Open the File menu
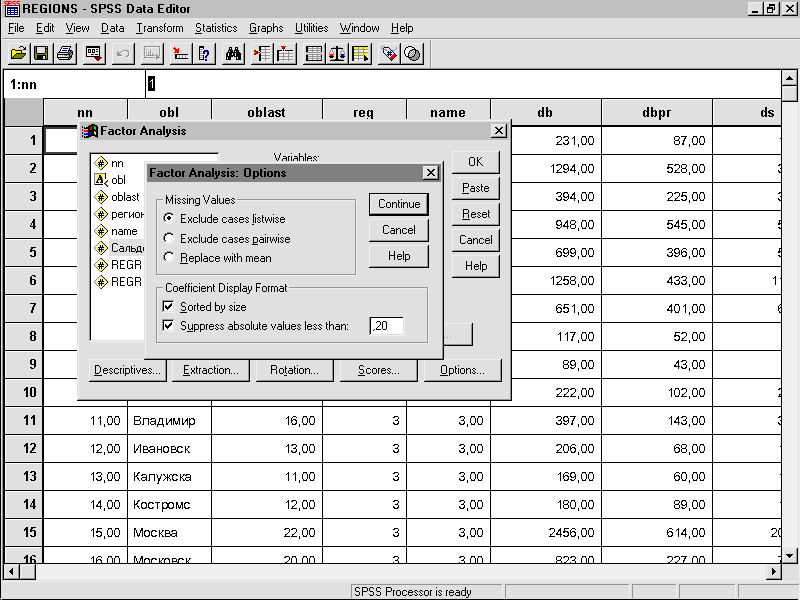The width and height of the screenshot is (800, 600). pos(16,28)
